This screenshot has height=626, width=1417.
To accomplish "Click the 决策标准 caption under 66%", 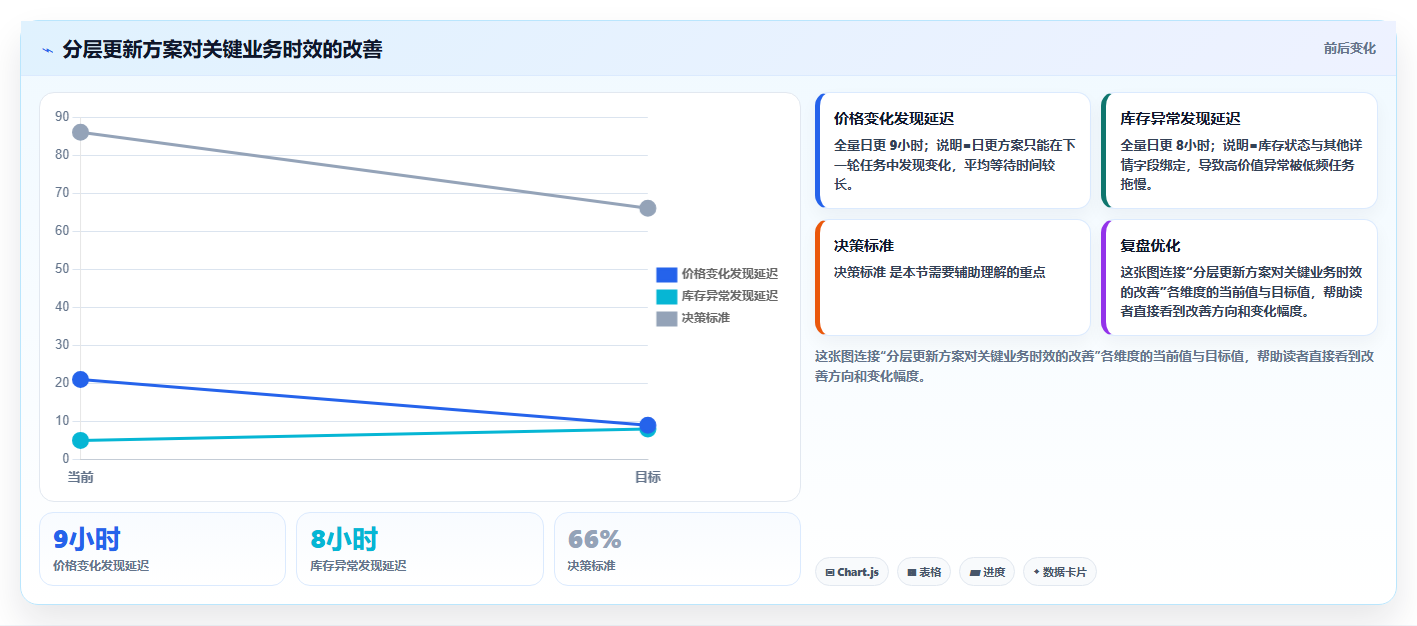I will [591, 566].
